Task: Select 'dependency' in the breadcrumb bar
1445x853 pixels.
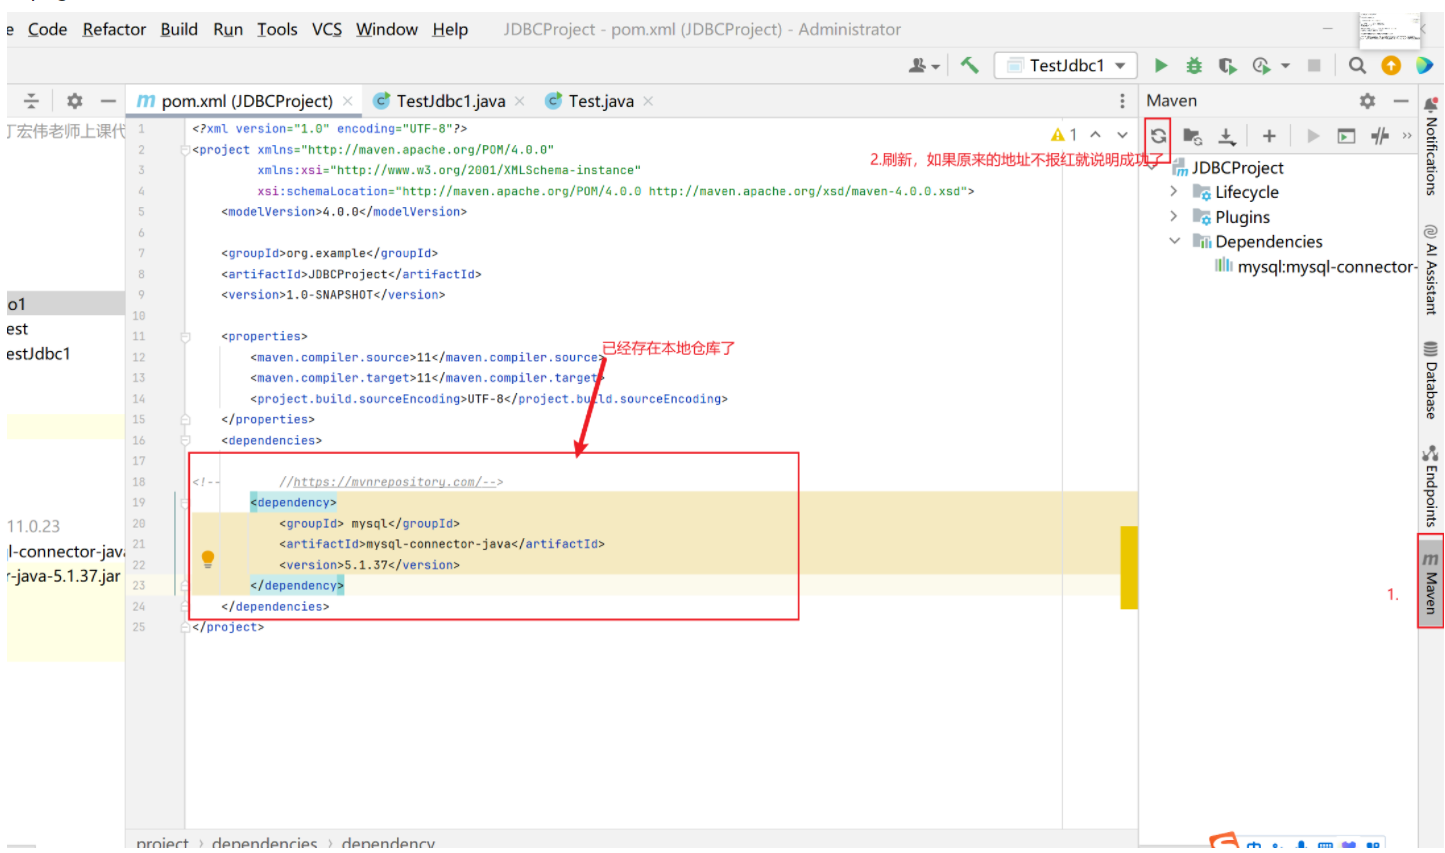Action: coord(388,843)
